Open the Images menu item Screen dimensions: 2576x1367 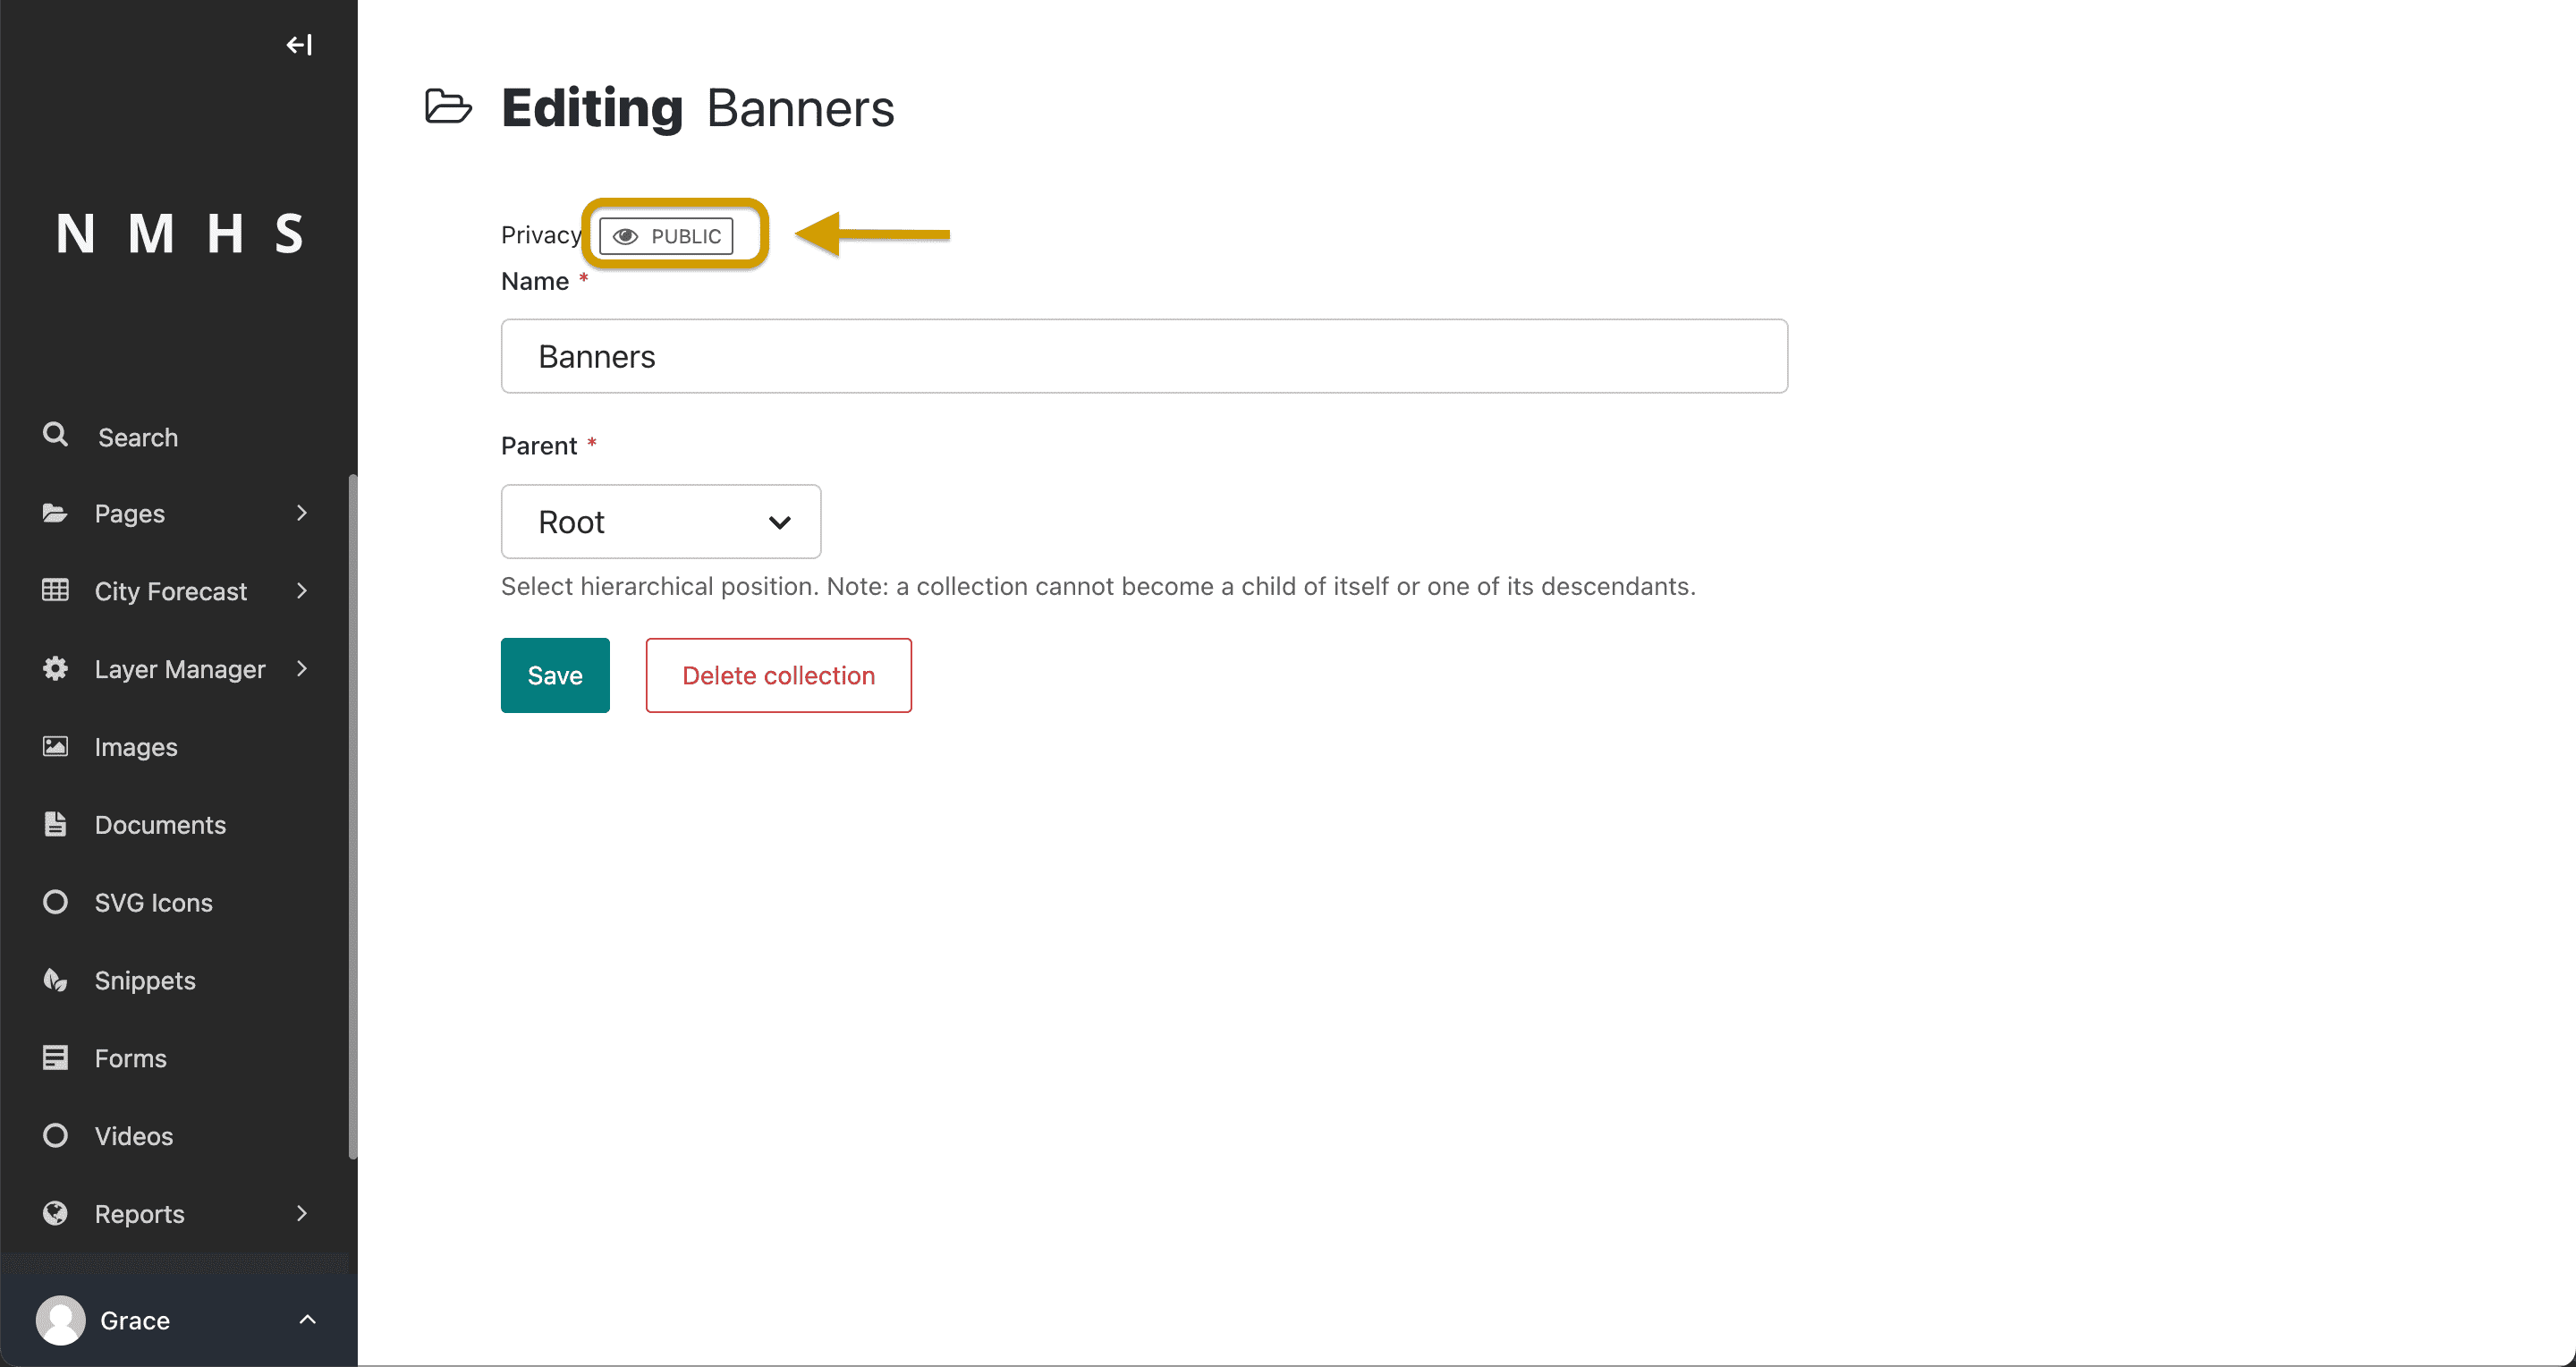(136, 747)
